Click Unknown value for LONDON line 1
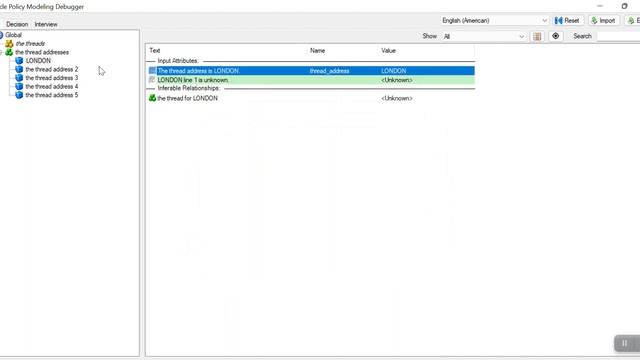 (x=397, y=80)
